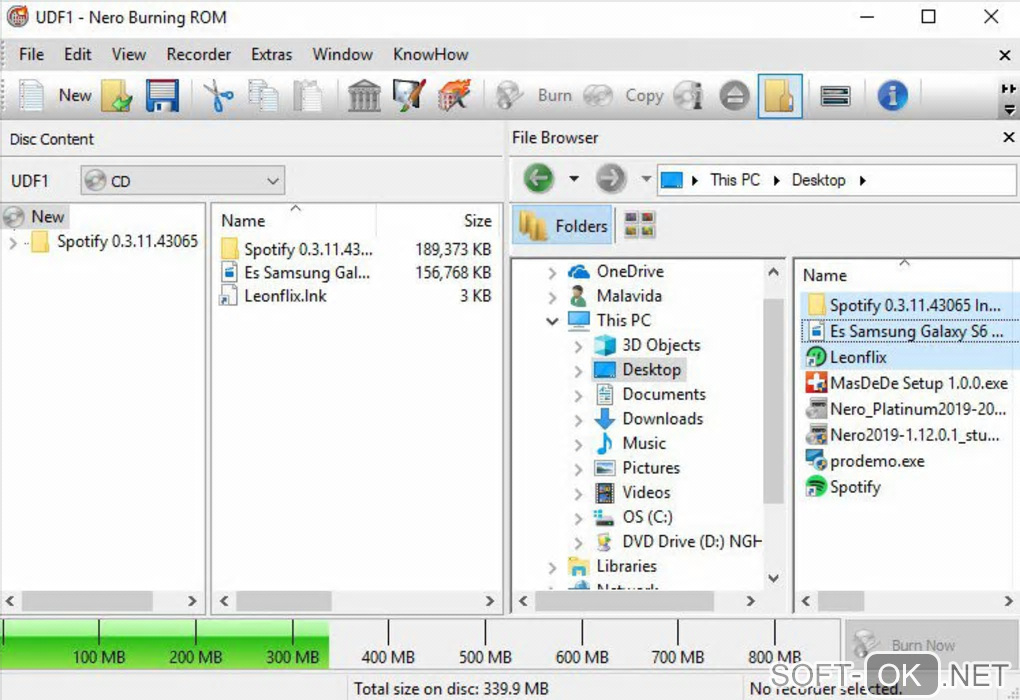Launch Nero CoverDesigner pencil icon
Image resolution: width=1020 pixels, height=700 pixels.
point(410,96)
